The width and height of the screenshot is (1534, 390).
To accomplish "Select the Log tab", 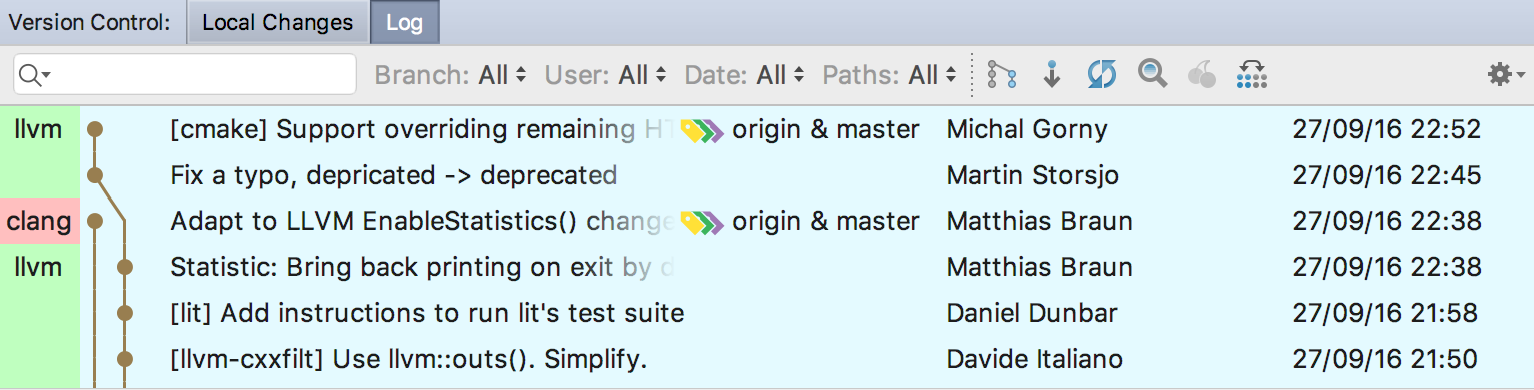I will [x=404, y=22].
